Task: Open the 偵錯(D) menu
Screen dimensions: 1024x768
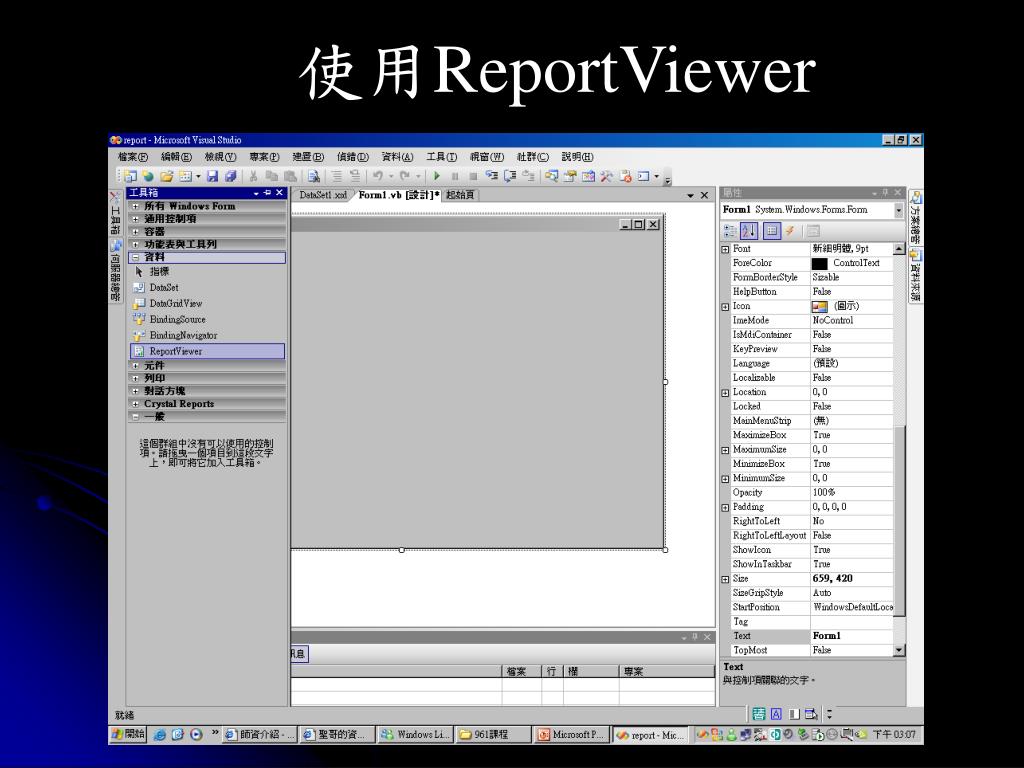Action: pyautogui.click(x=353, y=157)
